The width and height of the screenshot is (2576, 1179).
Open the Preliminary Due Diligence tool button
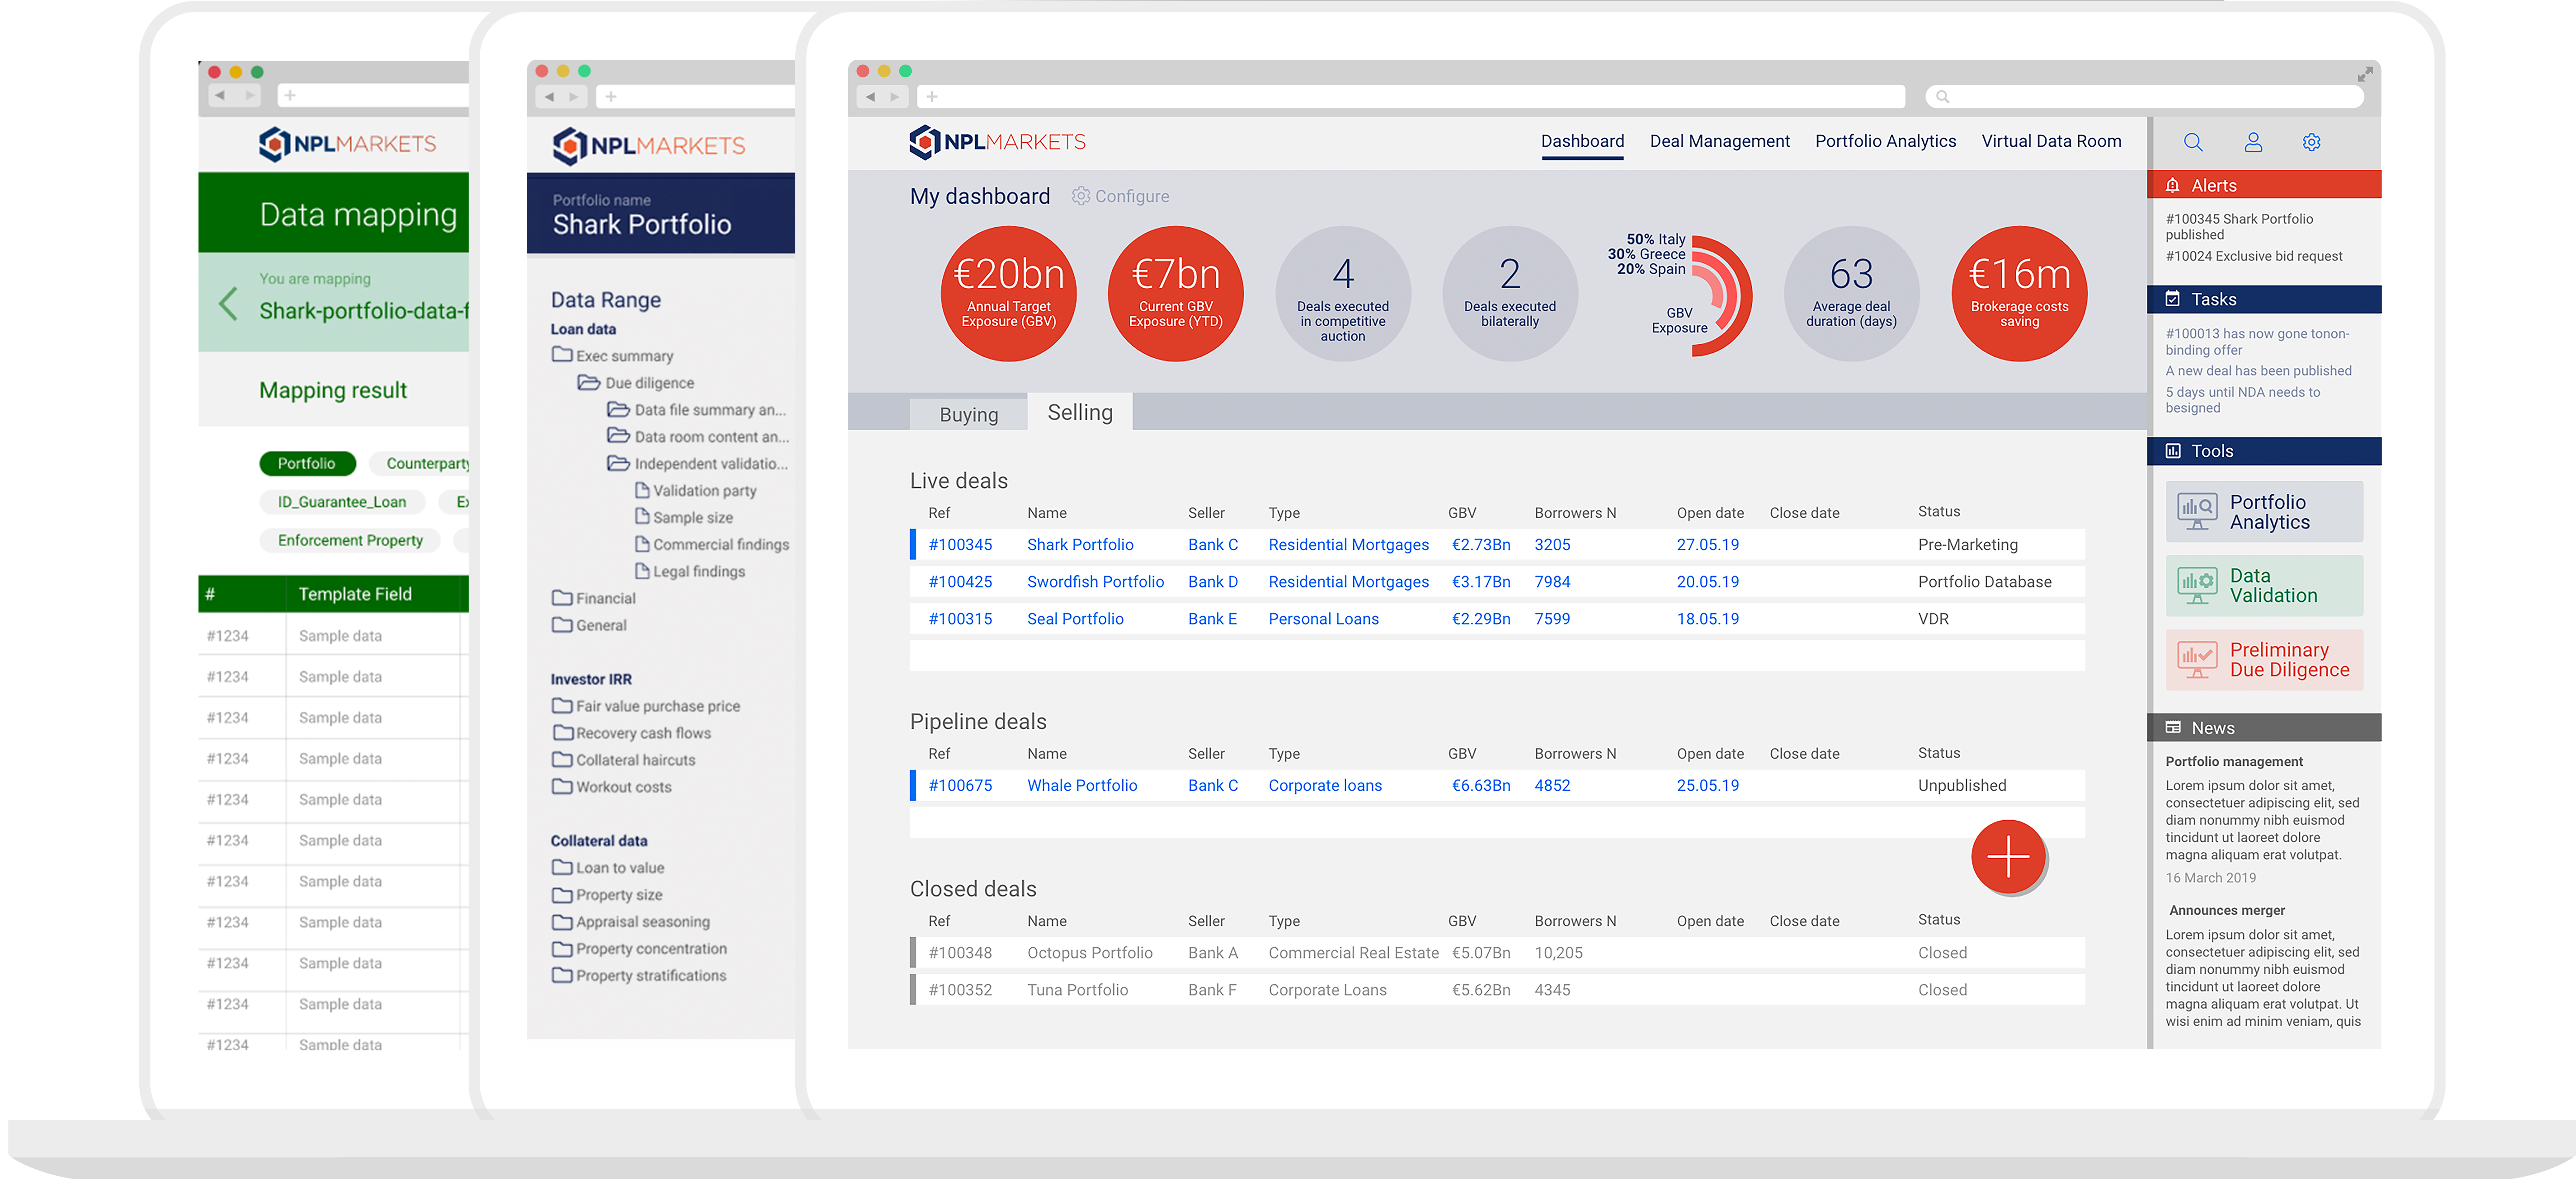pos(2264,660)
